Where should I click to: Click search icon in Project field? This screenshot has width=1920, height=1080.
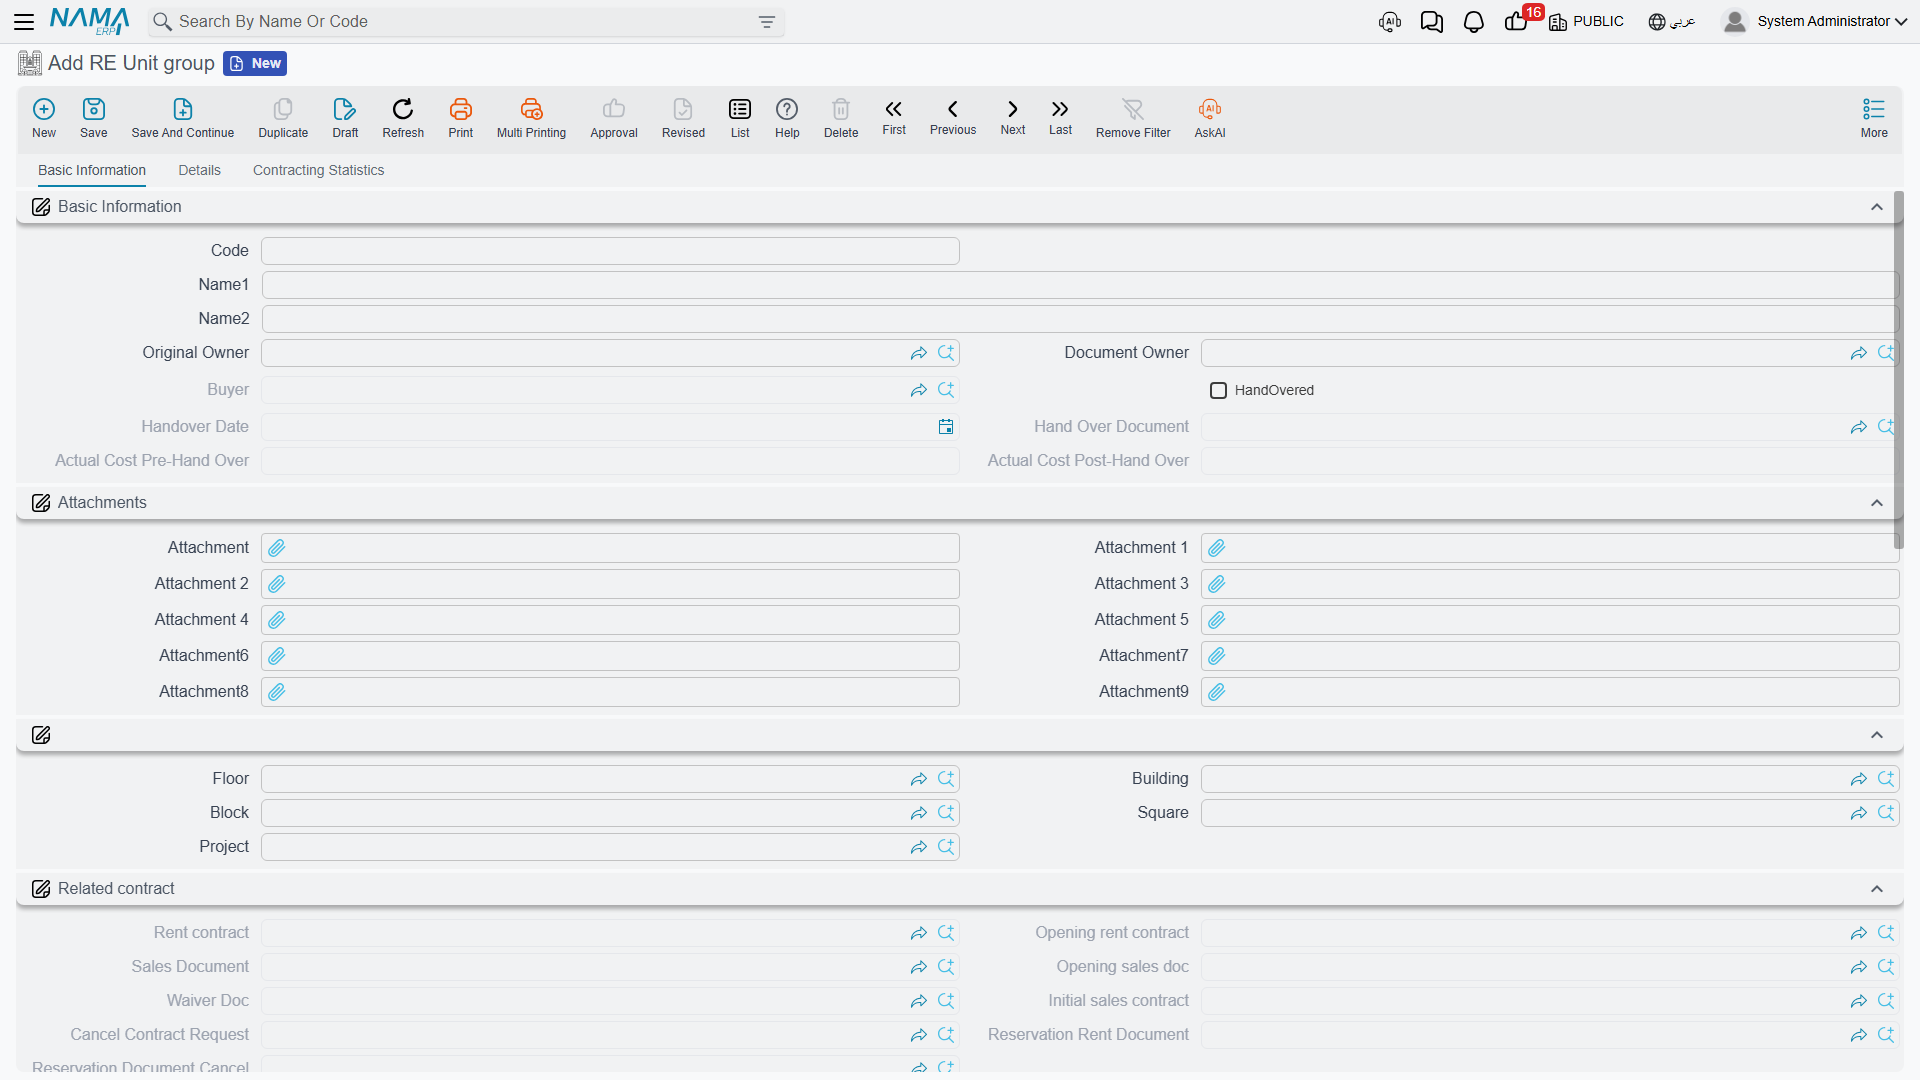click(x=946, y=847)
